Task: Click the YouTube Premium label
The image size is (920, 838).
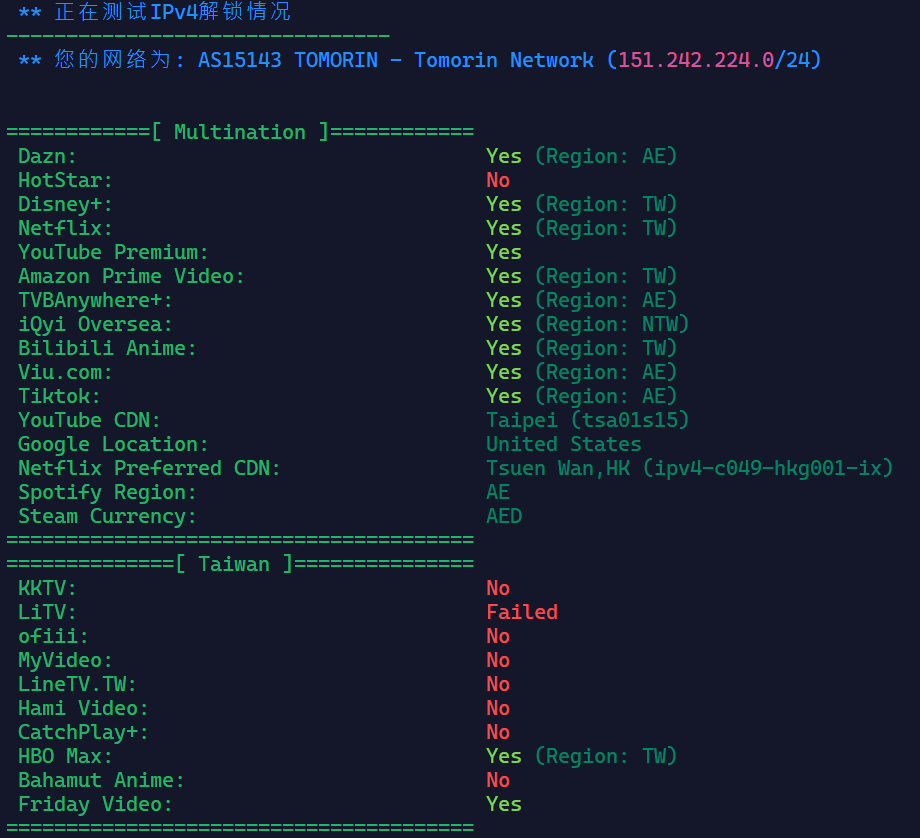Action: pos(113,252)
